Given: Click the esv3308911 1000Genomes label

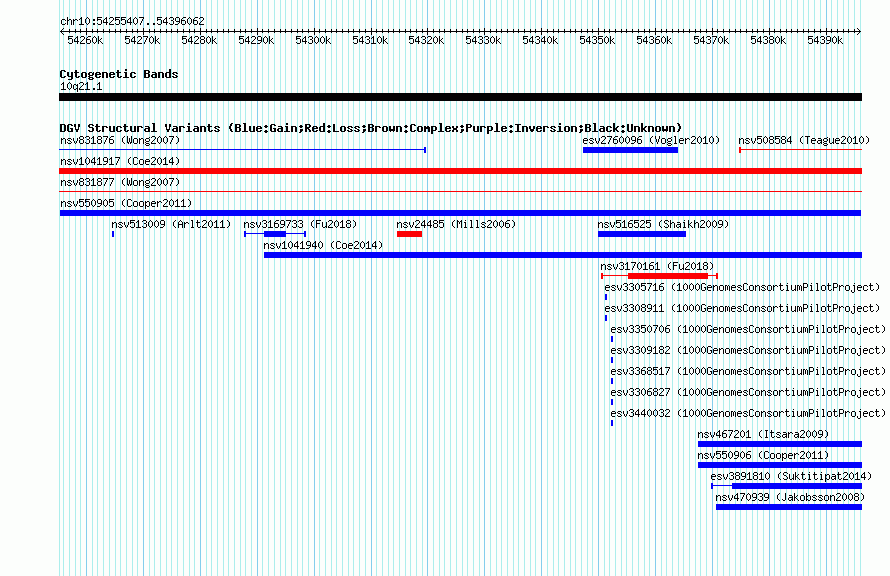Looking at the screenshot, I should [742, 308].
